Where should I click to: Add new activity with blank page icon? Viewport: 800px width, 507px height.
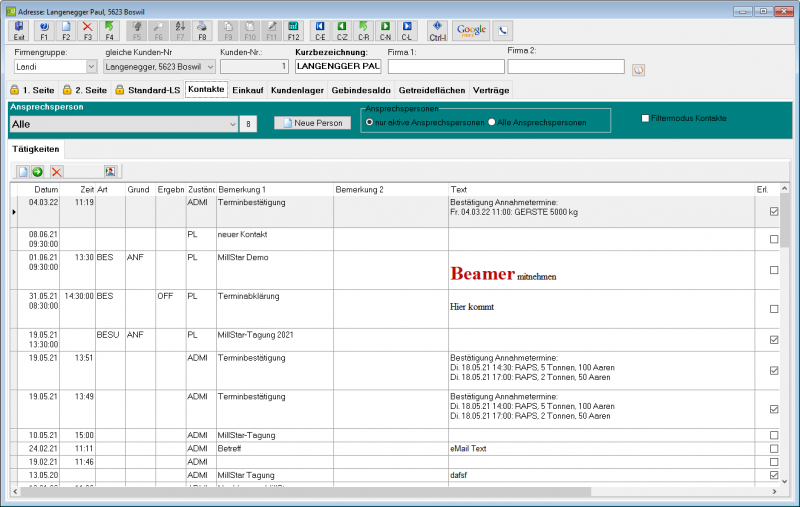22,172
